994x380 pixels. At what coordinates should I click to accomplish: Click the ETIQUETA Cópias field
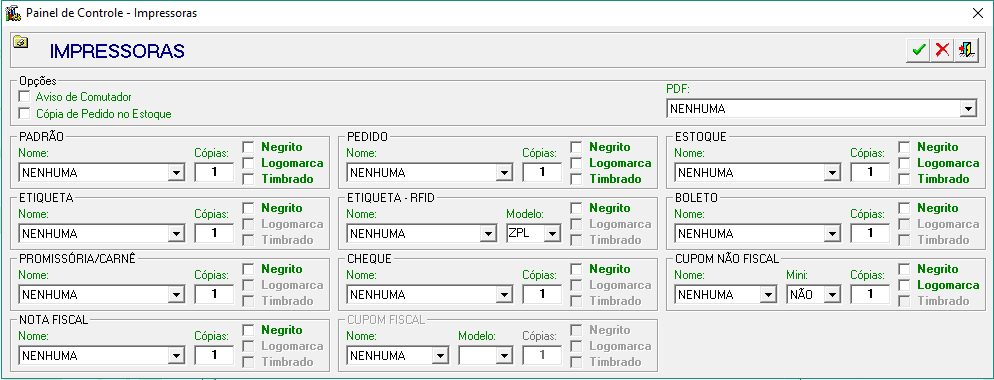point(214,233)
